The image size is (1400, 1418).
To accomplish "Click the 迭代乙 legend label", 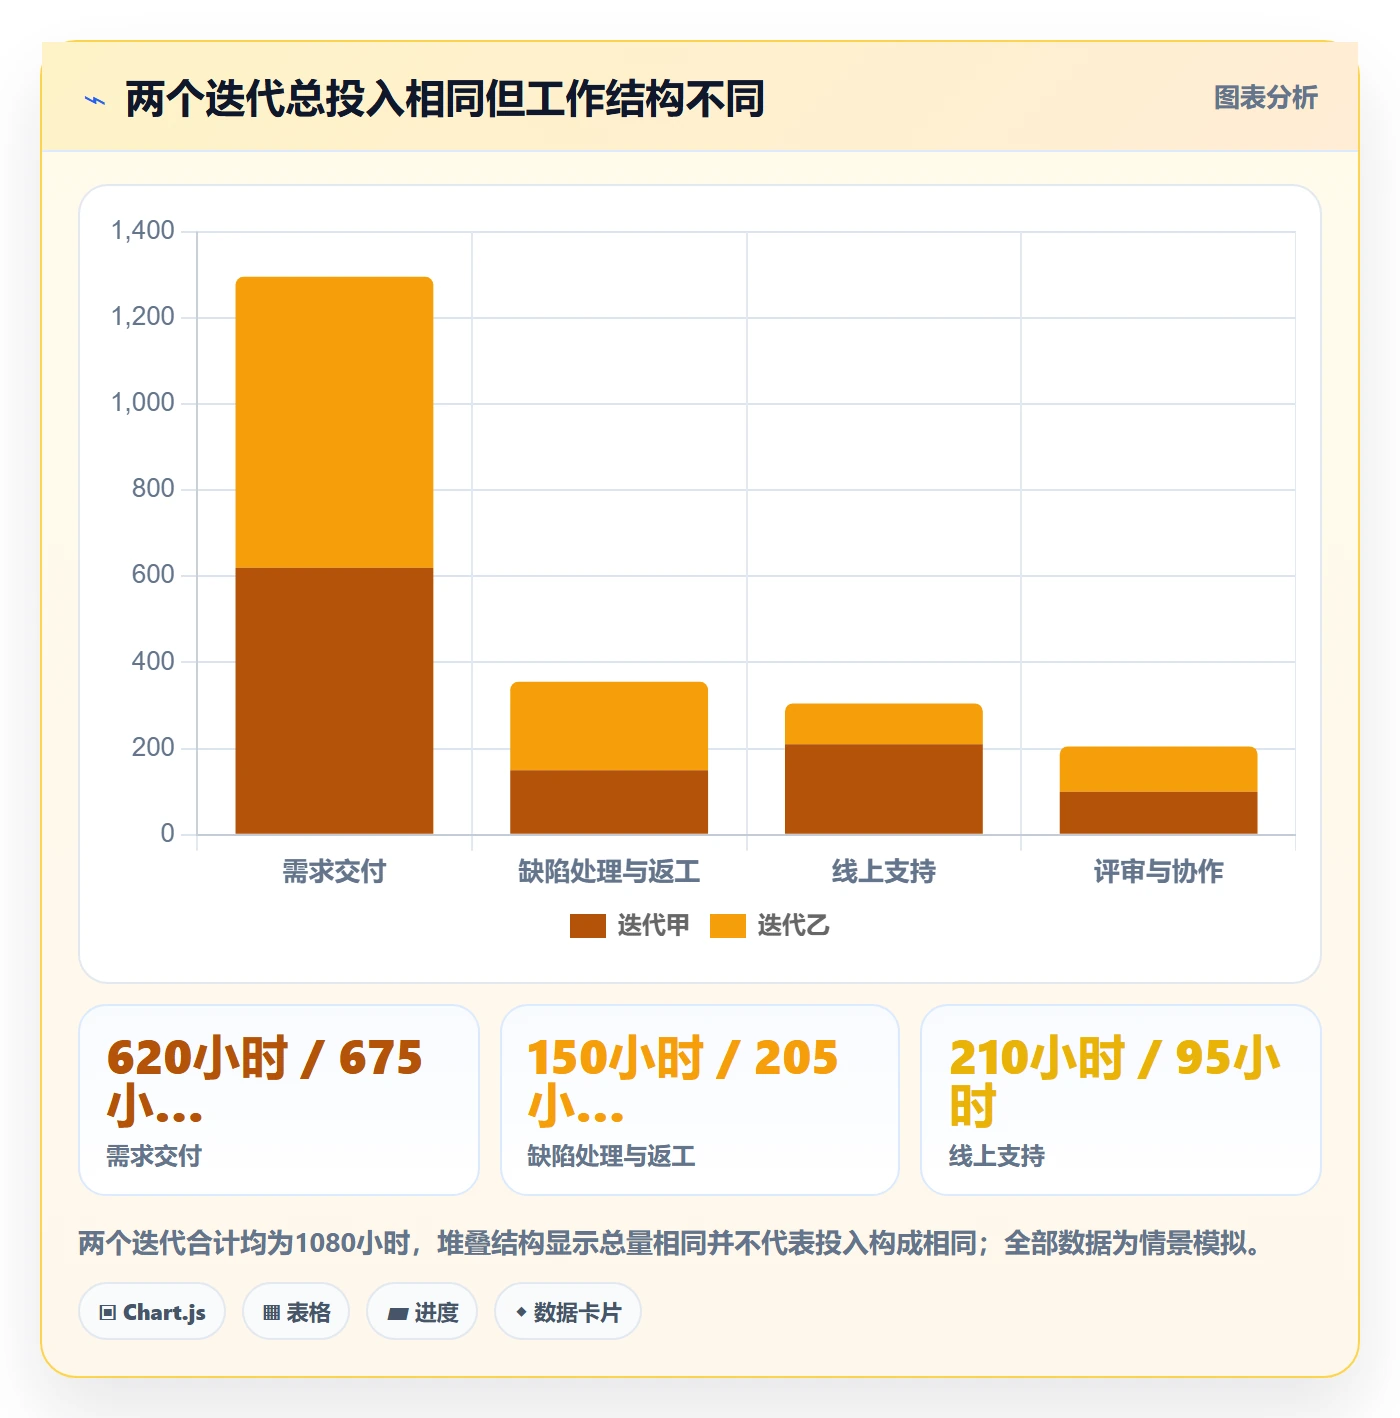I will click(x=793, y=925).
